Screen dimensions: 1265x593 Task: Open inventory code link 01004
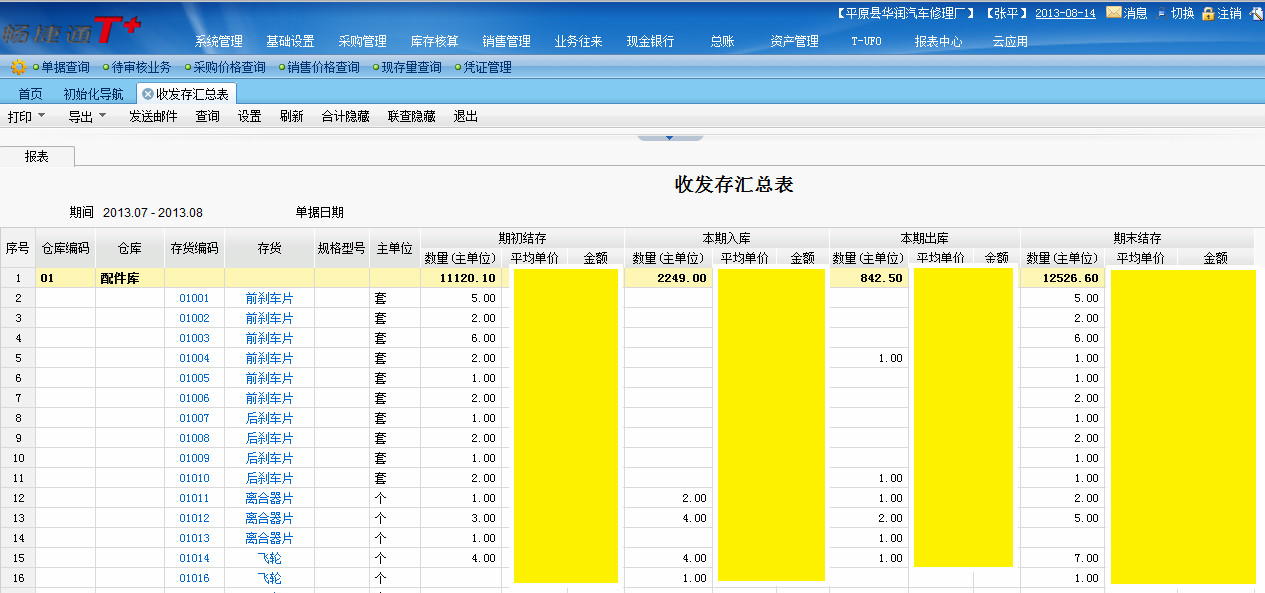[x=194, y=358]
